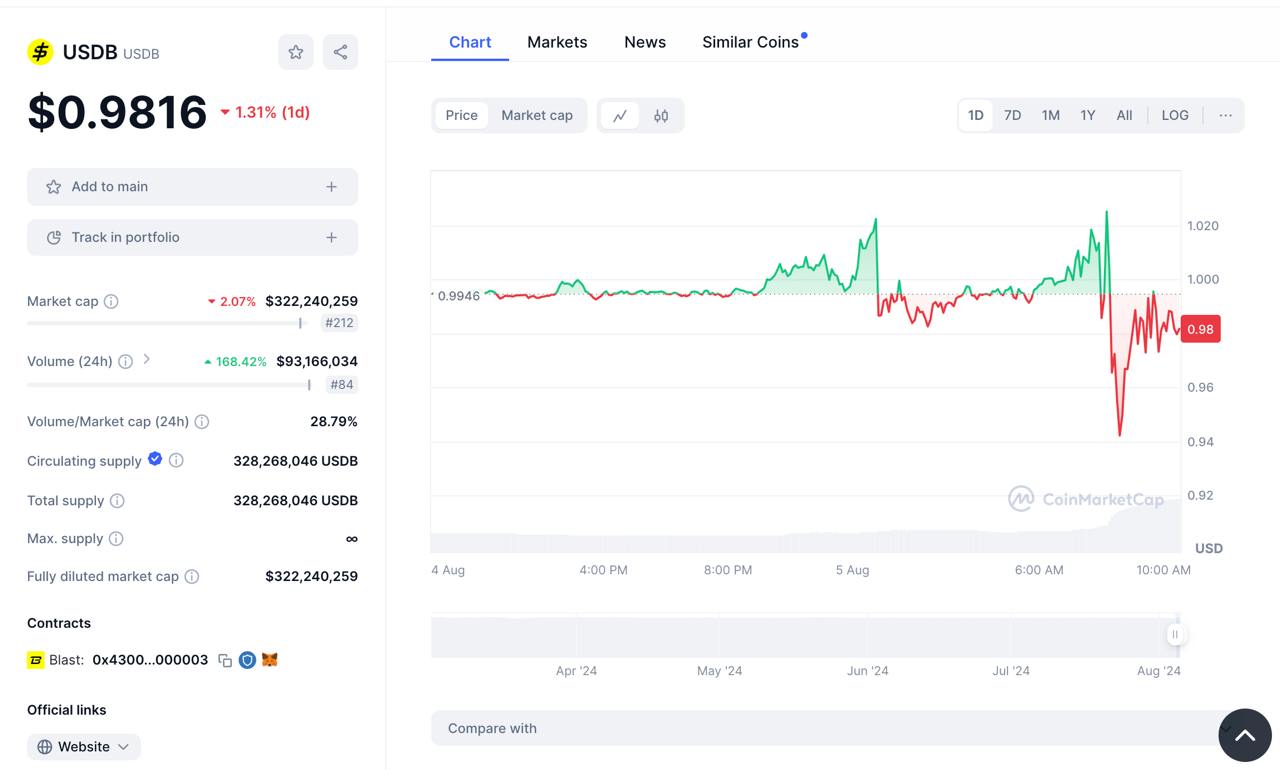Click the Volume (24h) info icon
The width and height of the screenshot is (1280, 770).
click(x=125, y=362)
